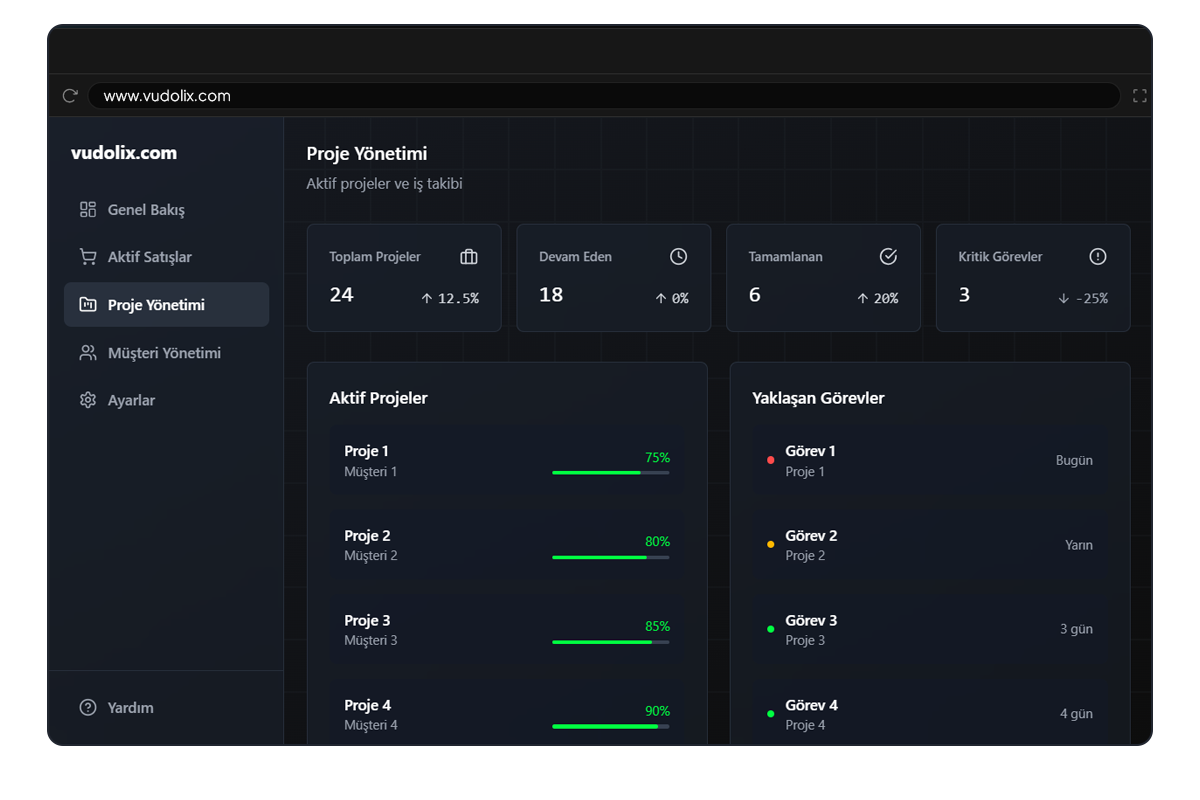Click the checkmark icon in Tamamlanan card

[x=888, y=257]
